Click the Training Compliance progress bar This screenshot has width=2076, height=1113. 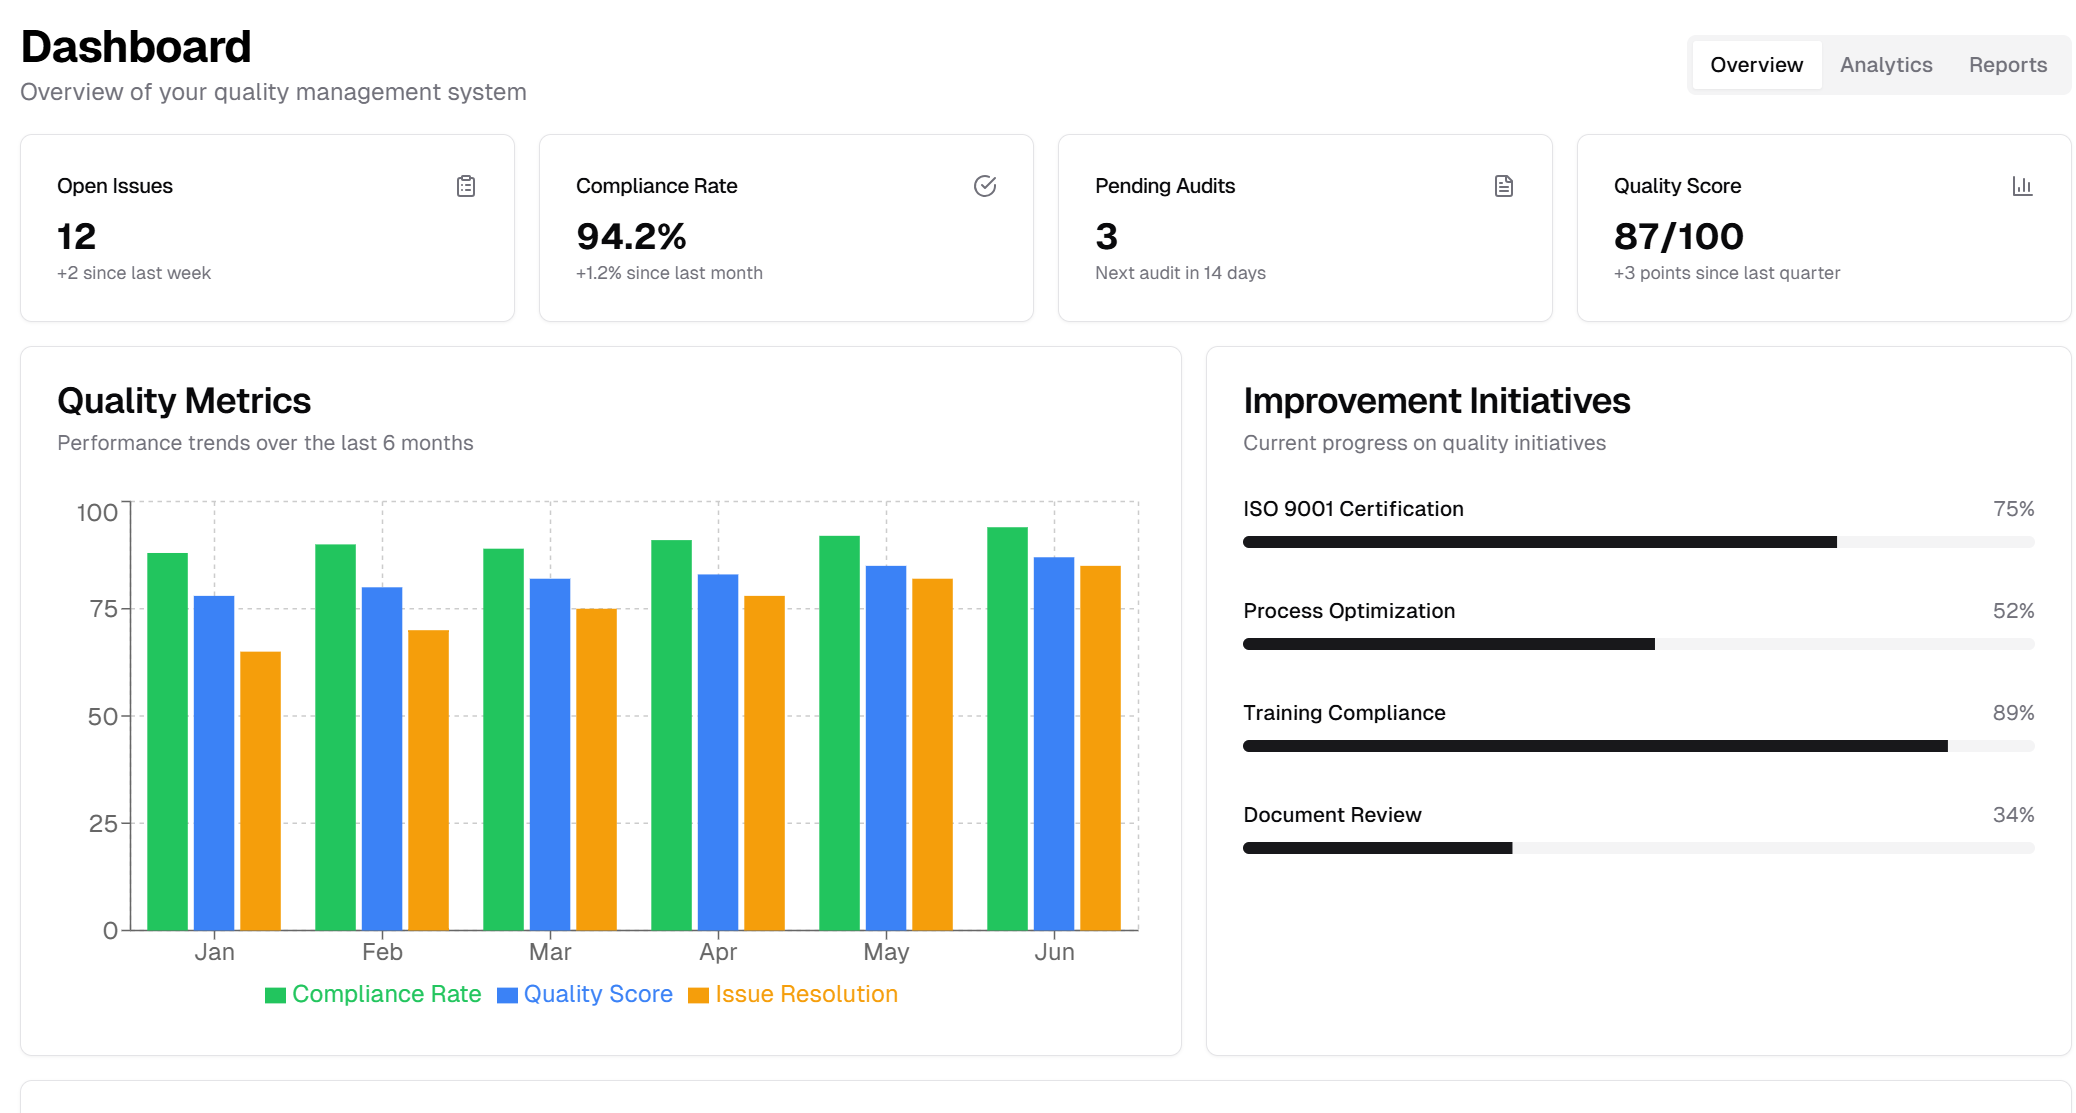click(x=1638, y=746)
